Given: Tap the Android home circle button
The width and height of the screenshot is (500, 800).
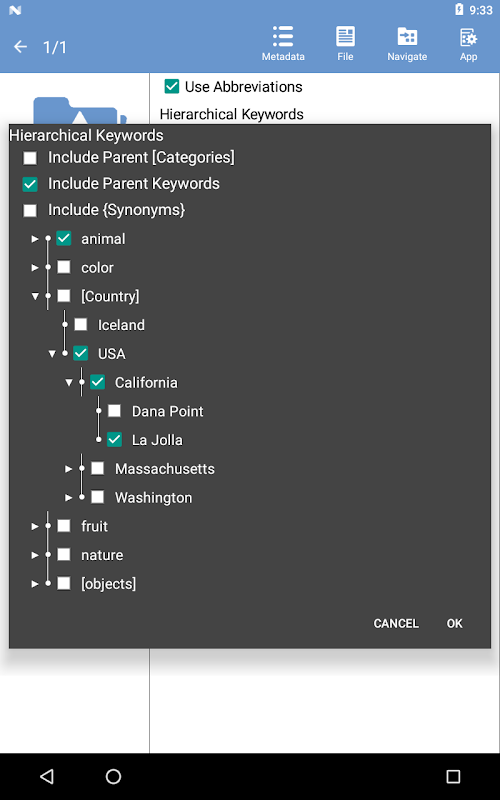Looking at the screenshot, I should (x=113, y=776).
